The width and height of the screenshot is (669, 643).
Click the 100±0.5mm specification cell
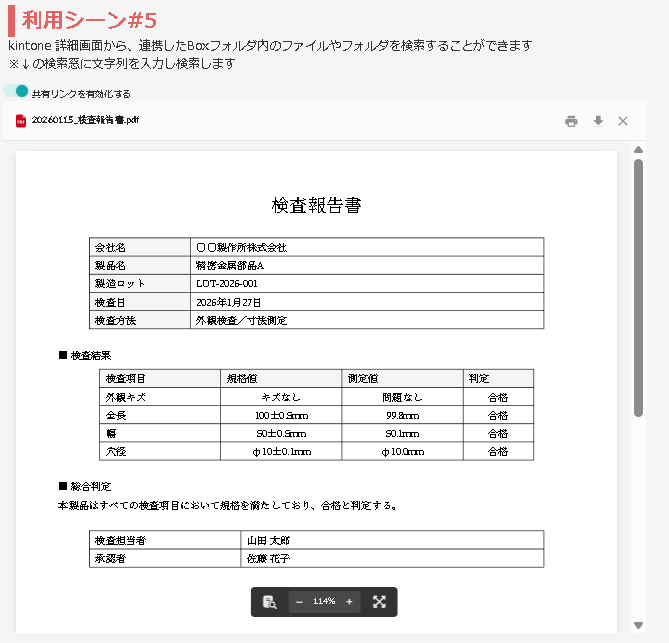pos(281,415)
